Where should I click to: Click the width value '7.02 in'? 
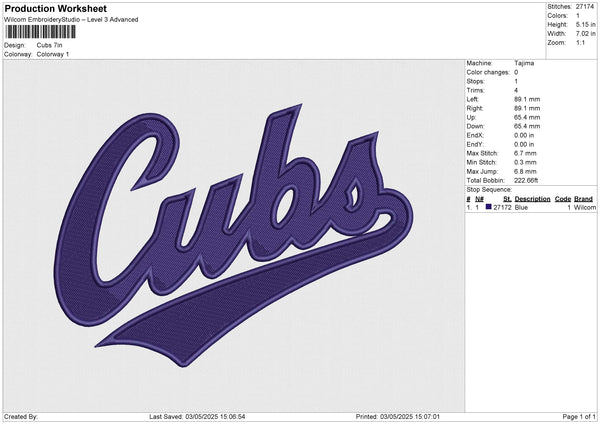(x=585, y=34)
